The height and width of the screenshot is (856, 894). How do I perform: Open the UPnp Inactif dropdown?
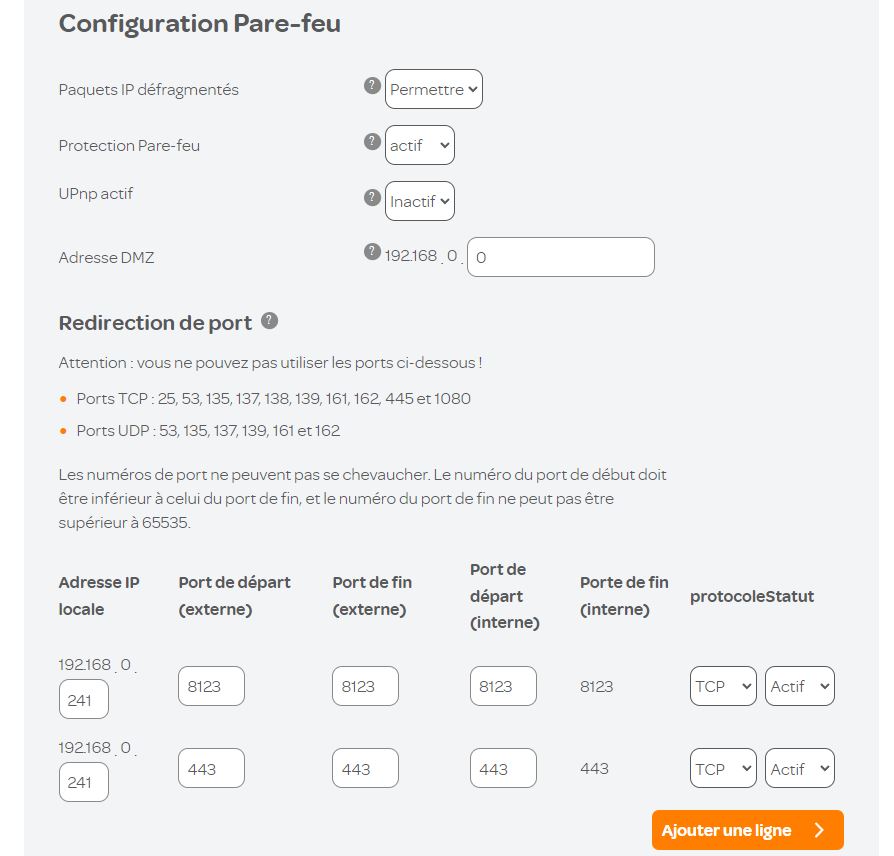(420, 201)
